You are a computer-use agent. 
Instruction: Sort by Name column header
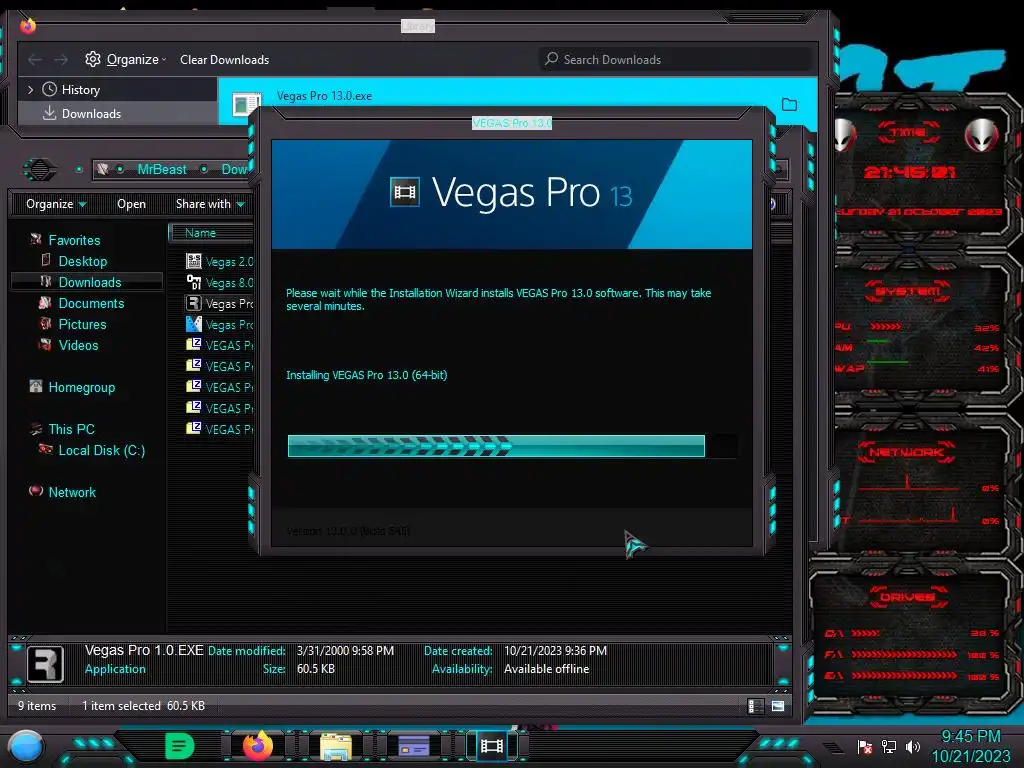pos(200,232)
